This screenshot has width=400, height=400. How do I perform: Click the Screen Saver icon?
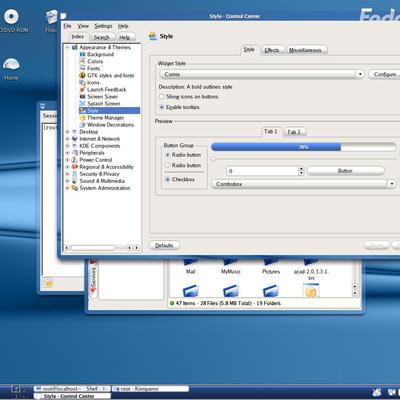tap(83, 96)
